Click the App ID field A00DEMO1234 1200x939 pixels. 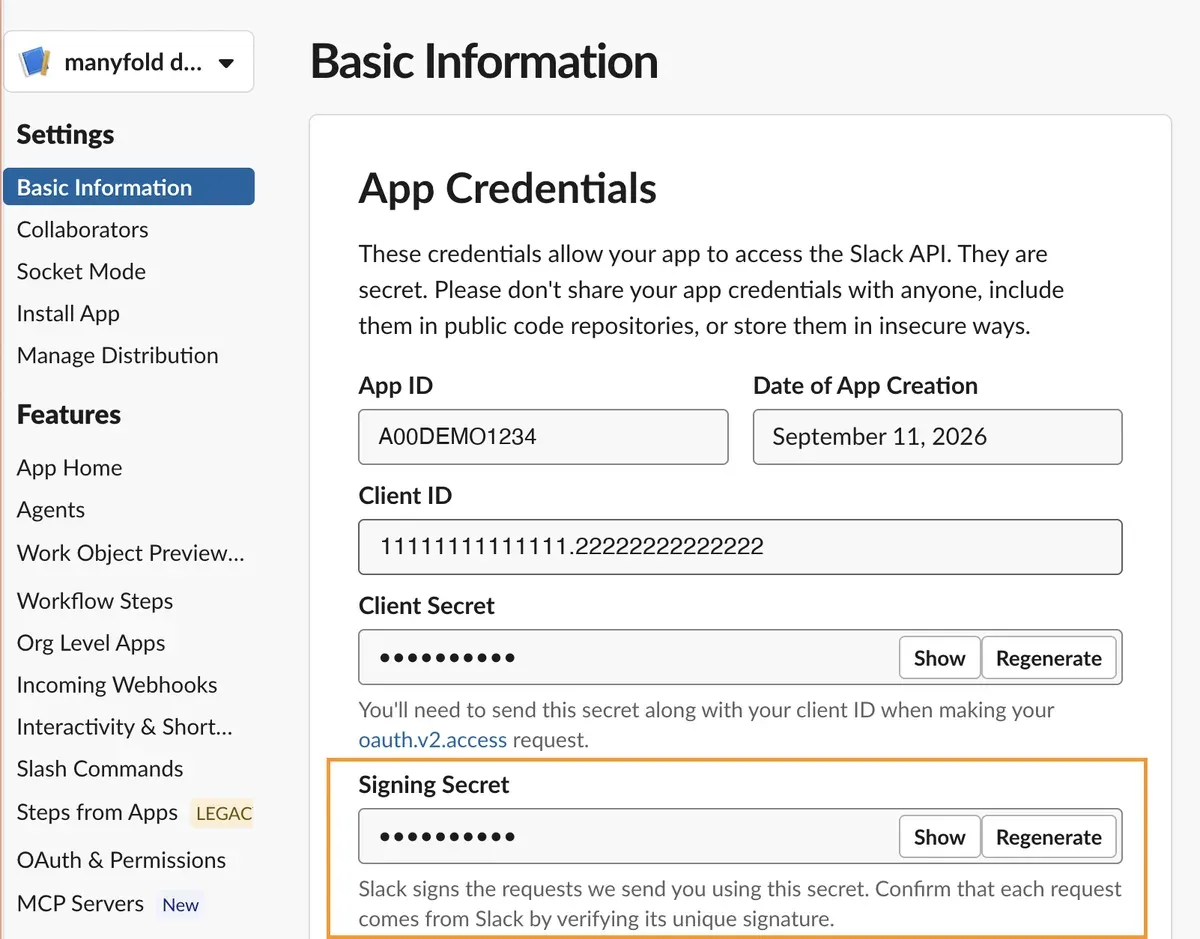pyautogui.click(x=543, y=436)
